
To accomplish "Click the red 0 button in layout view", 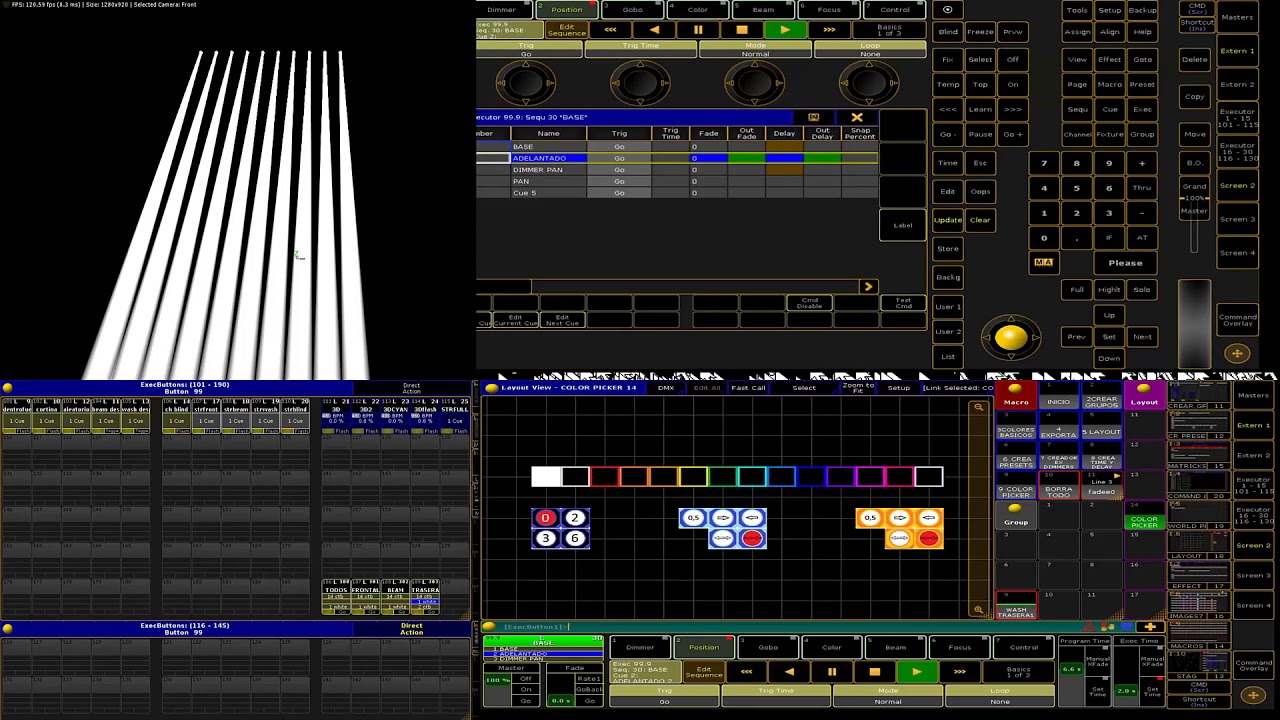I will coord(545,518).
